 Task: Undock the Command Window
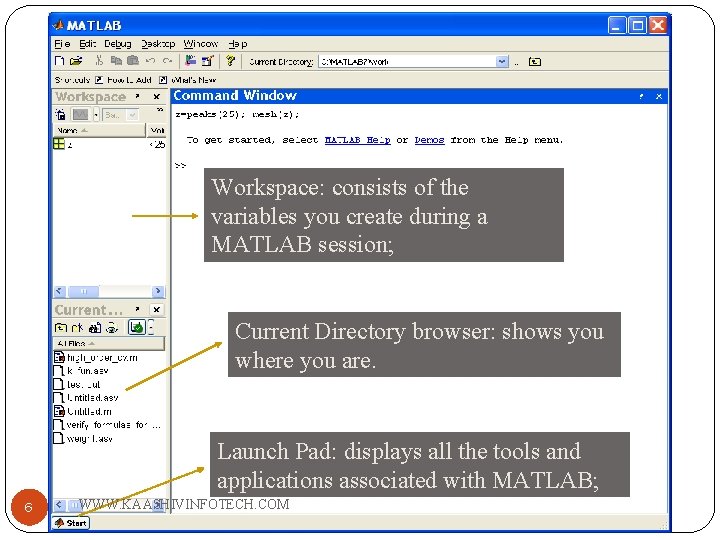[641, 96]
